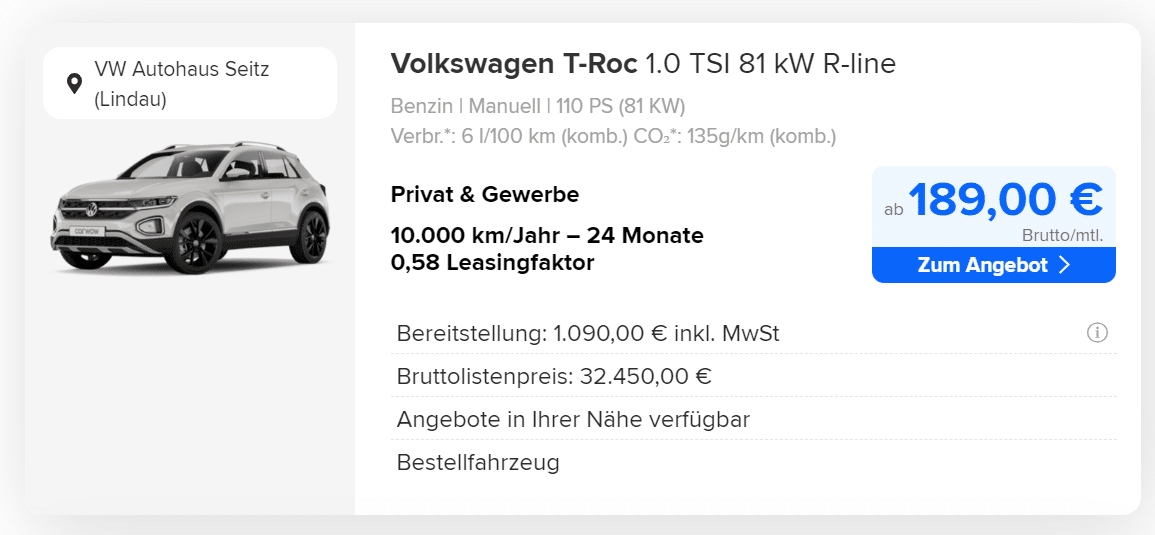Click the 189,00 € price
This screenshot has width=1155, height=535.
(x=1005, y=199)
